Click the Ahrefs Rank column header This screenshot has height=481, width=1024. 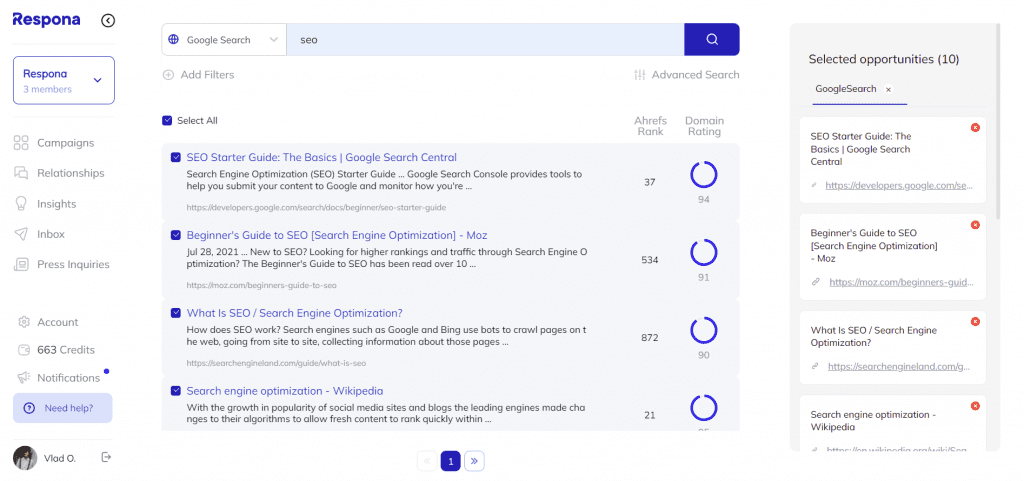pyautogui.click(x=650, y=126)
